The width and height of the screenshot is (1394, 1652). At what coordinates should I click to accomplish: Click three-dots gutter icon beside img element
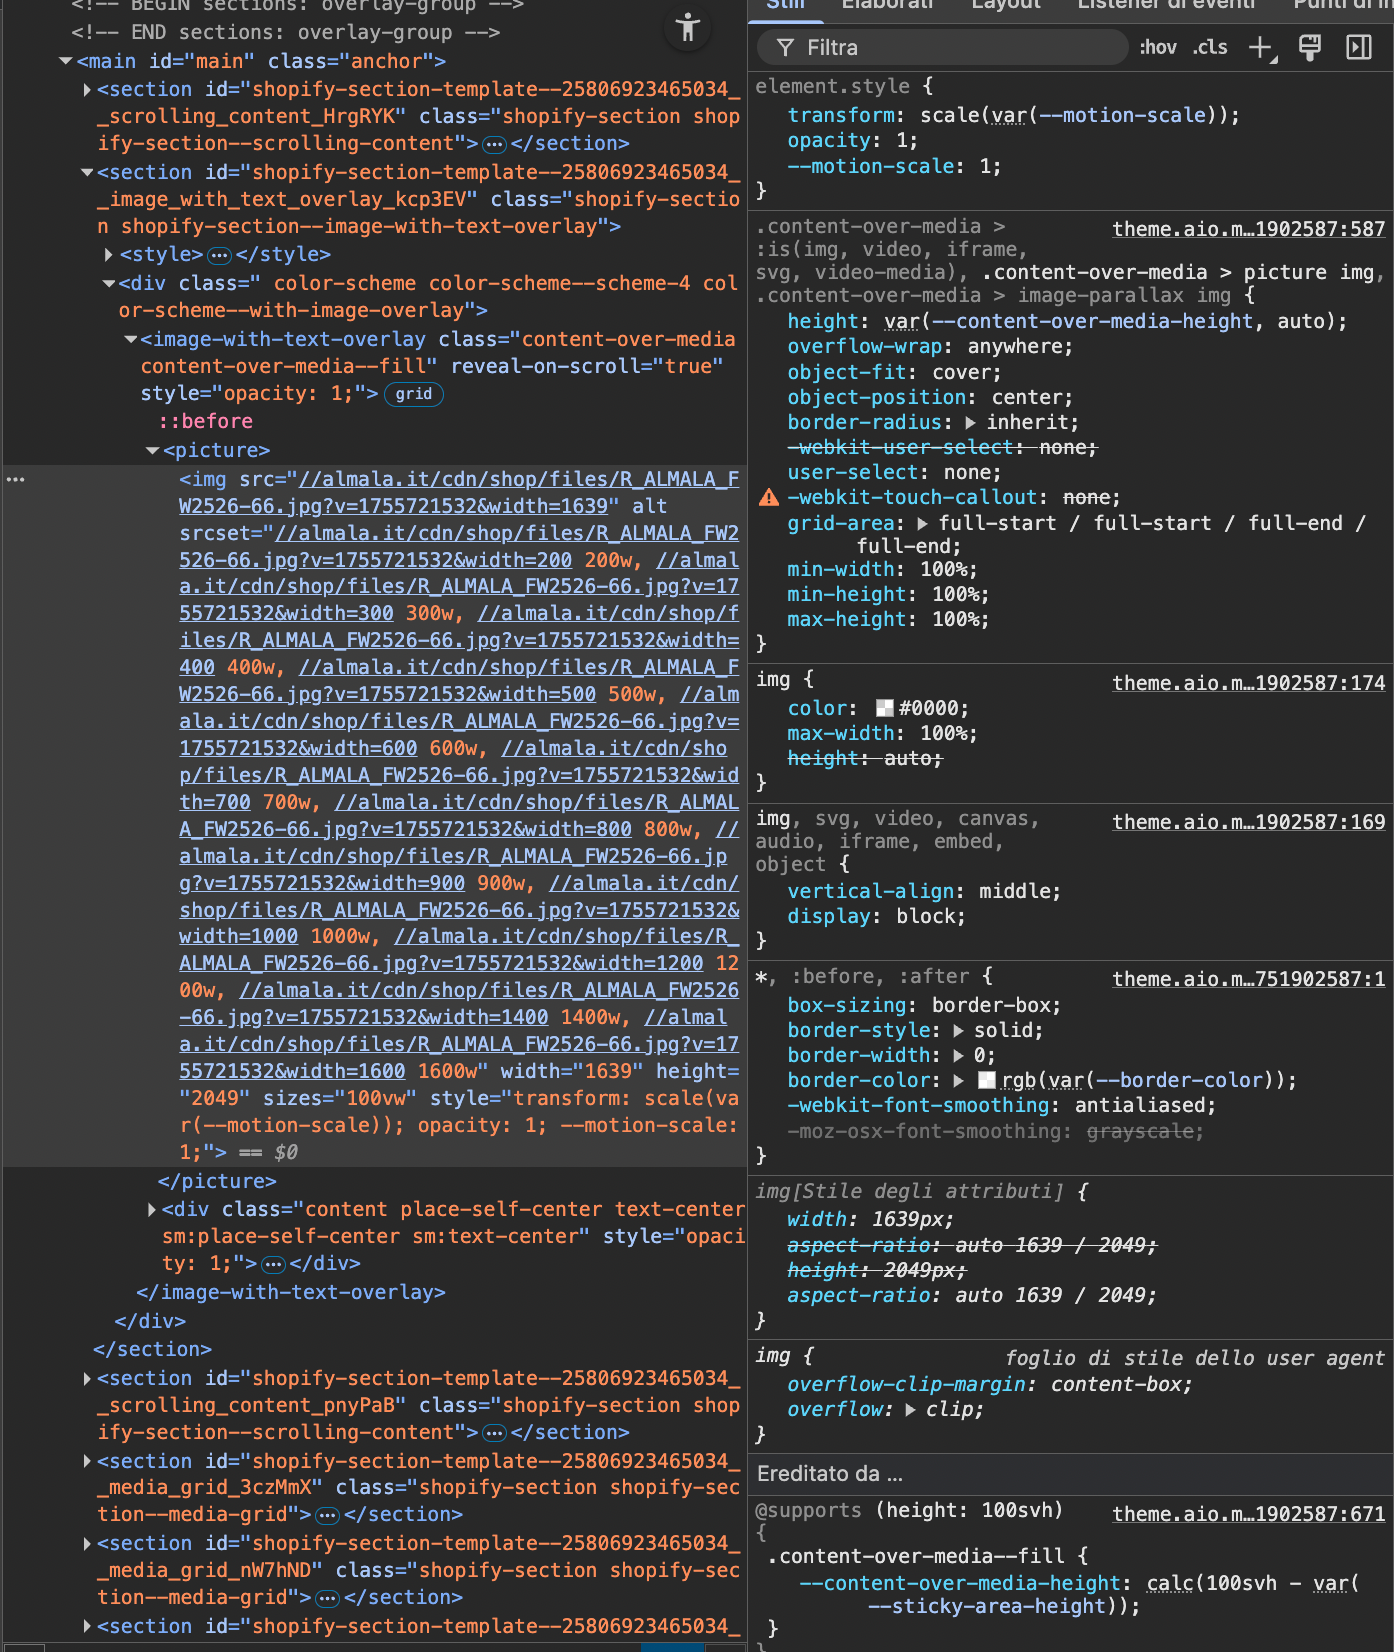15,480
